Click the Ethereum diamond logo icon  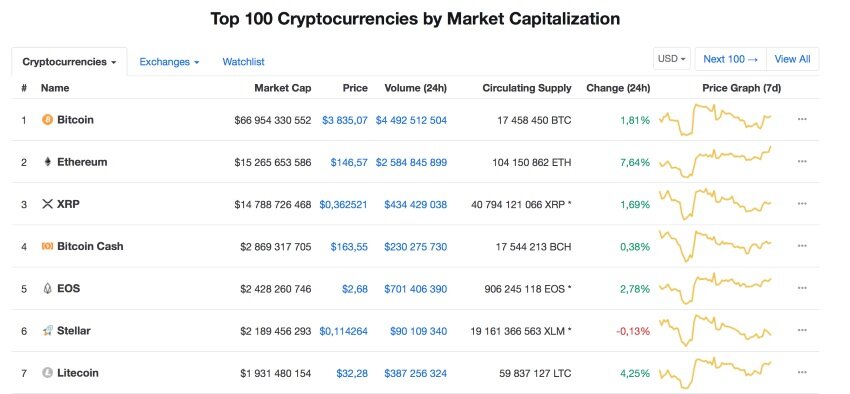coord(48,162)
